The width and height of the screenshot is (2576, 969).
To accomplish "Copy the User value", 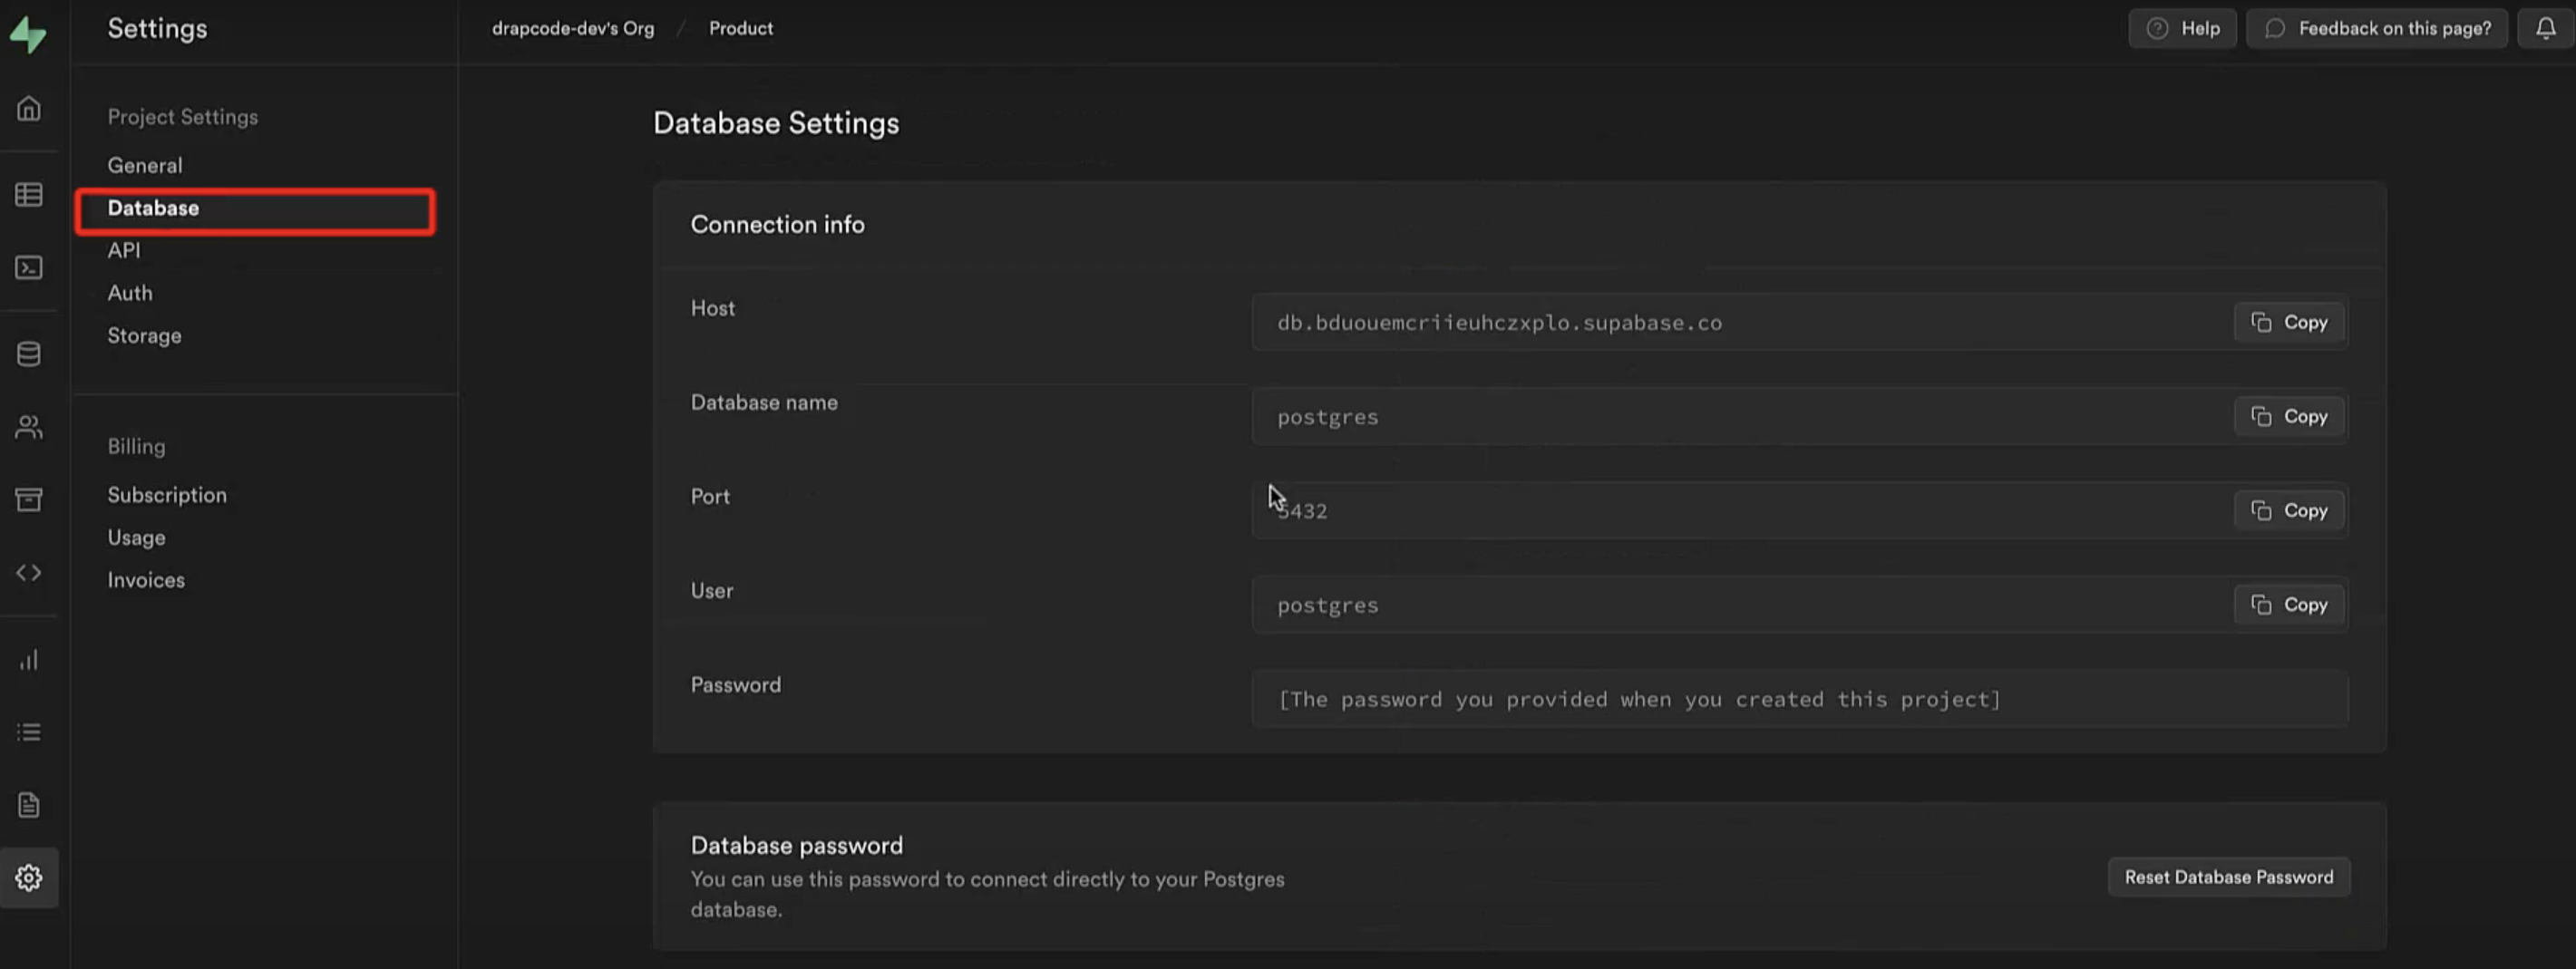I will (2289, 604).
